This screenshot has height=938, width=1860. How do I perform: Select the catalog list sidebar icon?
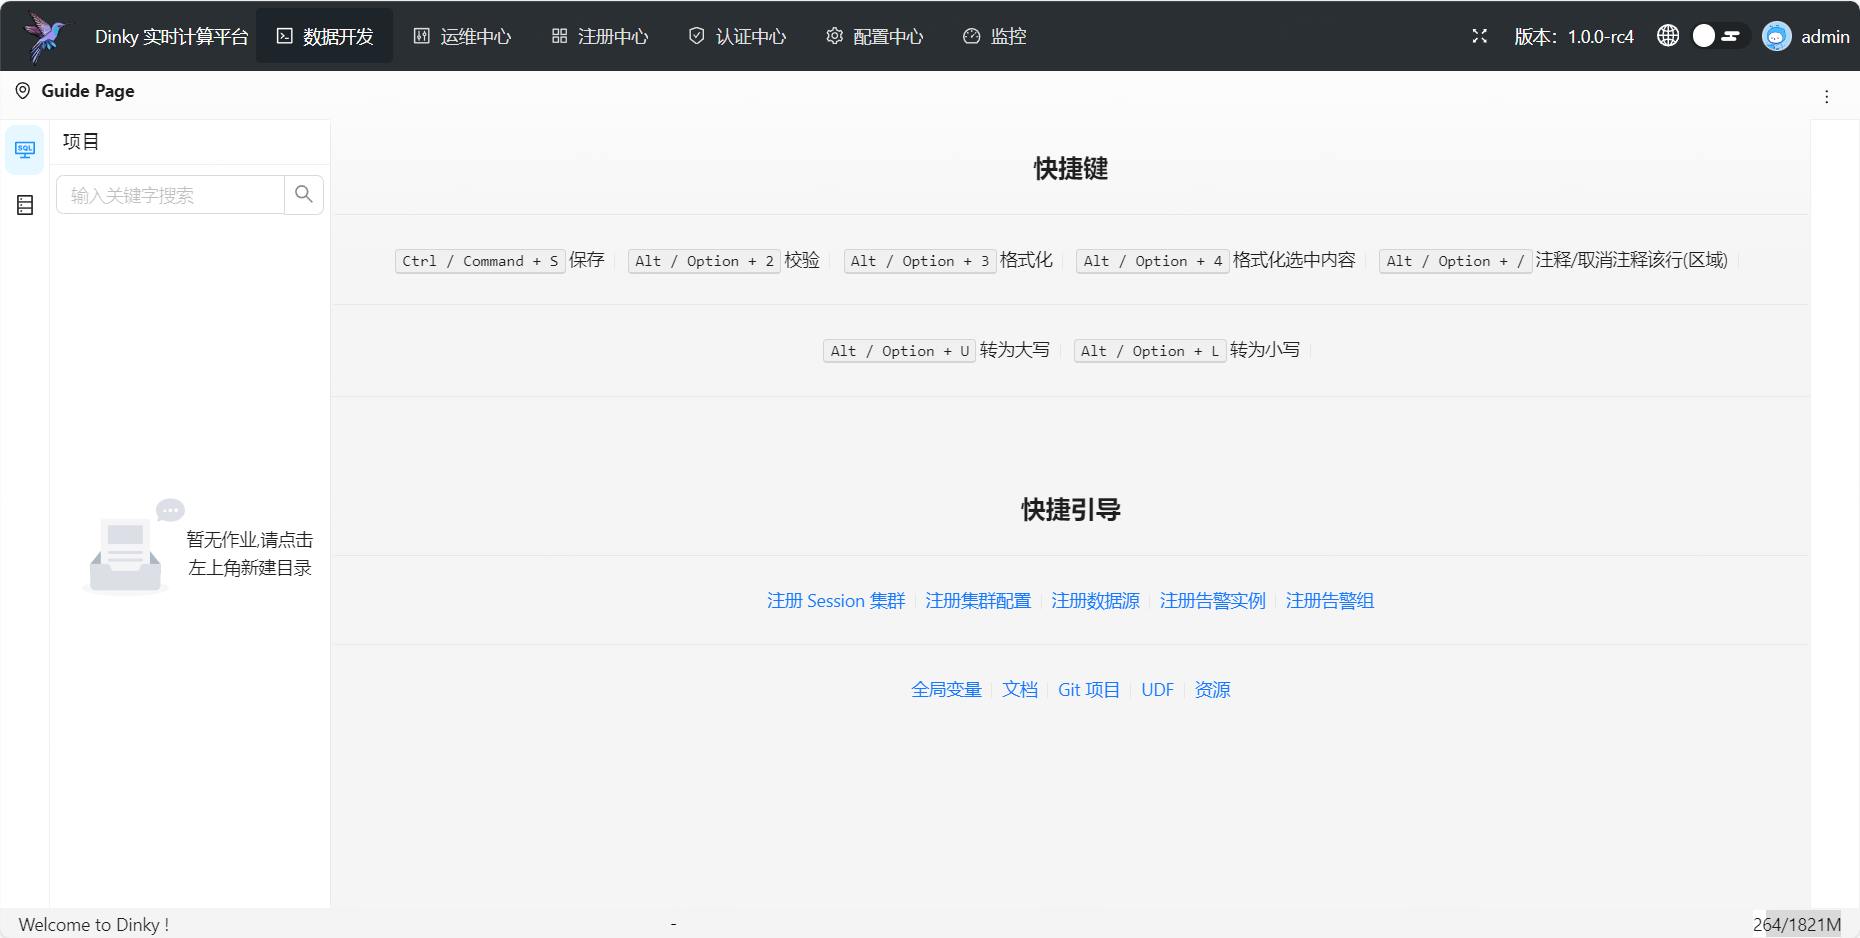[25, 205]
